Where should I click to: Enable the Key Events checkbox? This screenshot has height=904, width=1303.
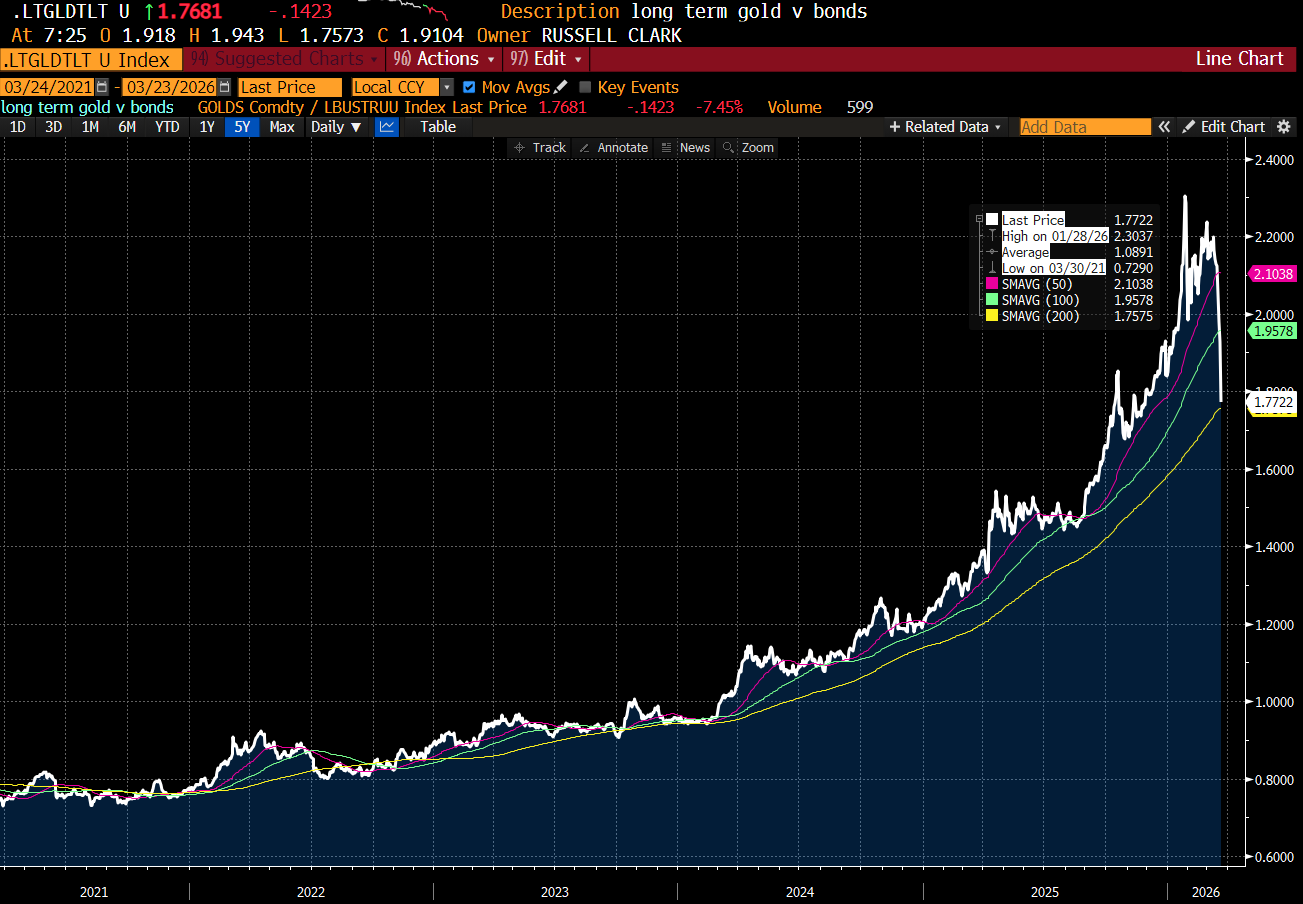point(585,88)
